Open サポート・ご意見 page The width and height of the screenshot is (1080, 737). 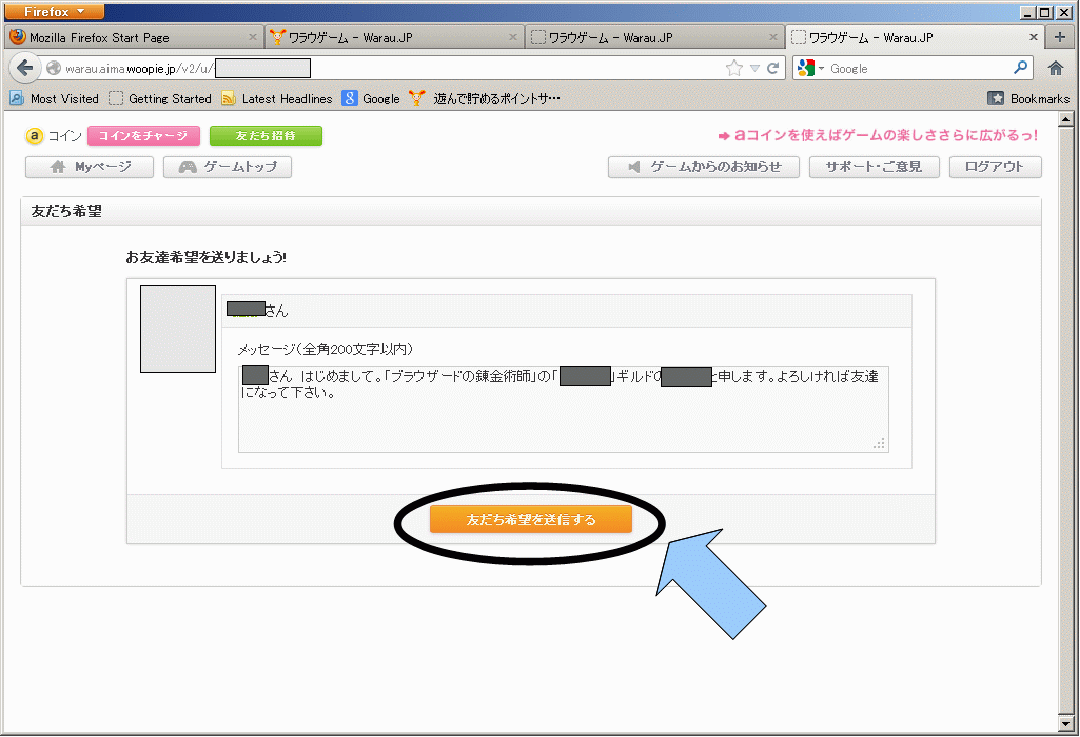tap(874, 167)
